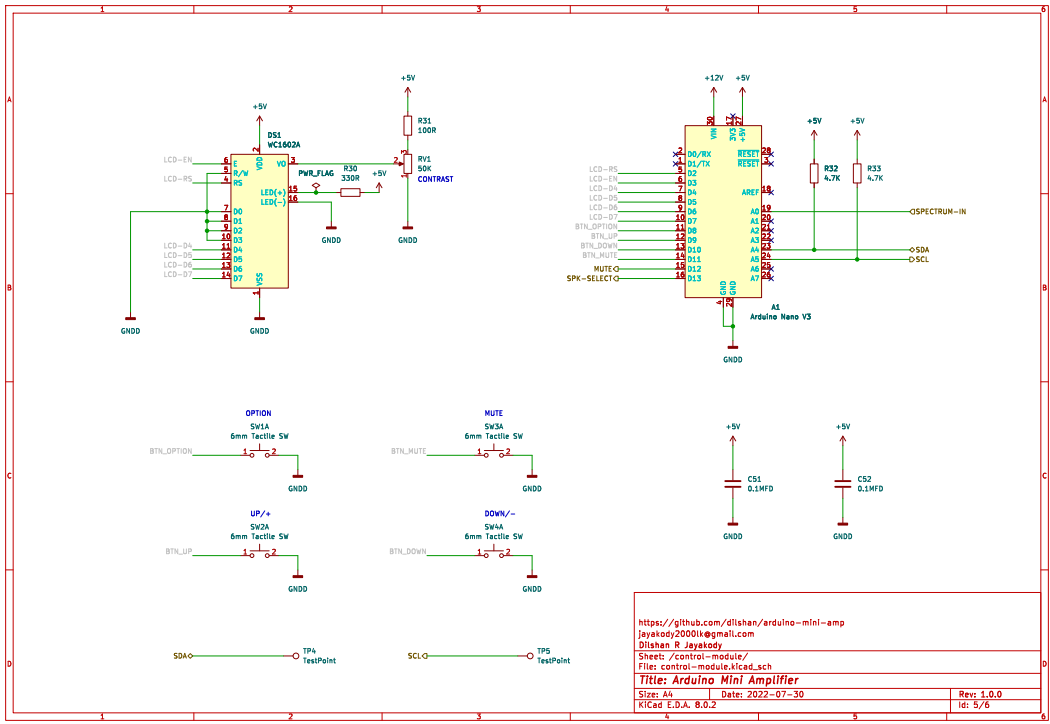1050x724 pixels.
Task: Click the SW1A OPTION switch symbol
Action: [x=259, y=453]
